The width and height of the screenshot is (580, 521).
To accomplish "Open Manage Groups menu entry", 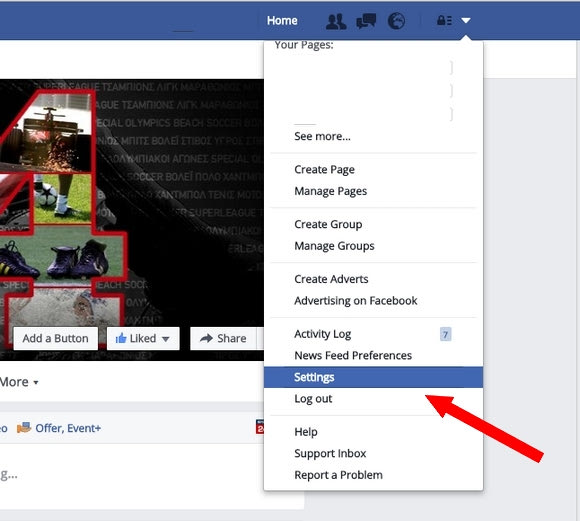I will [334, 246].
